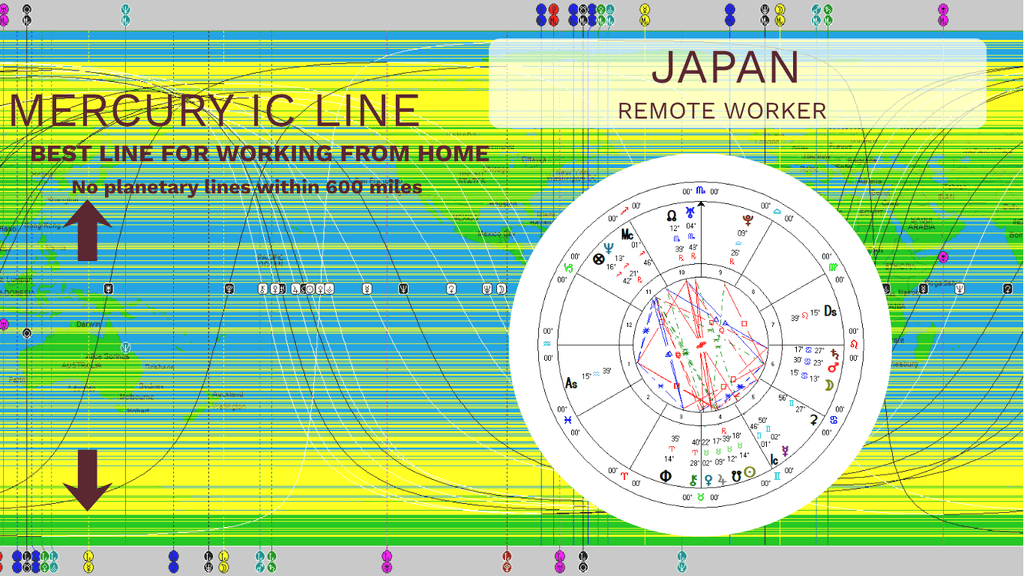Select the red Mars glyph in the chart
Image resolution: width=1024 pixels, height=576 pixels.
point(833,368)
